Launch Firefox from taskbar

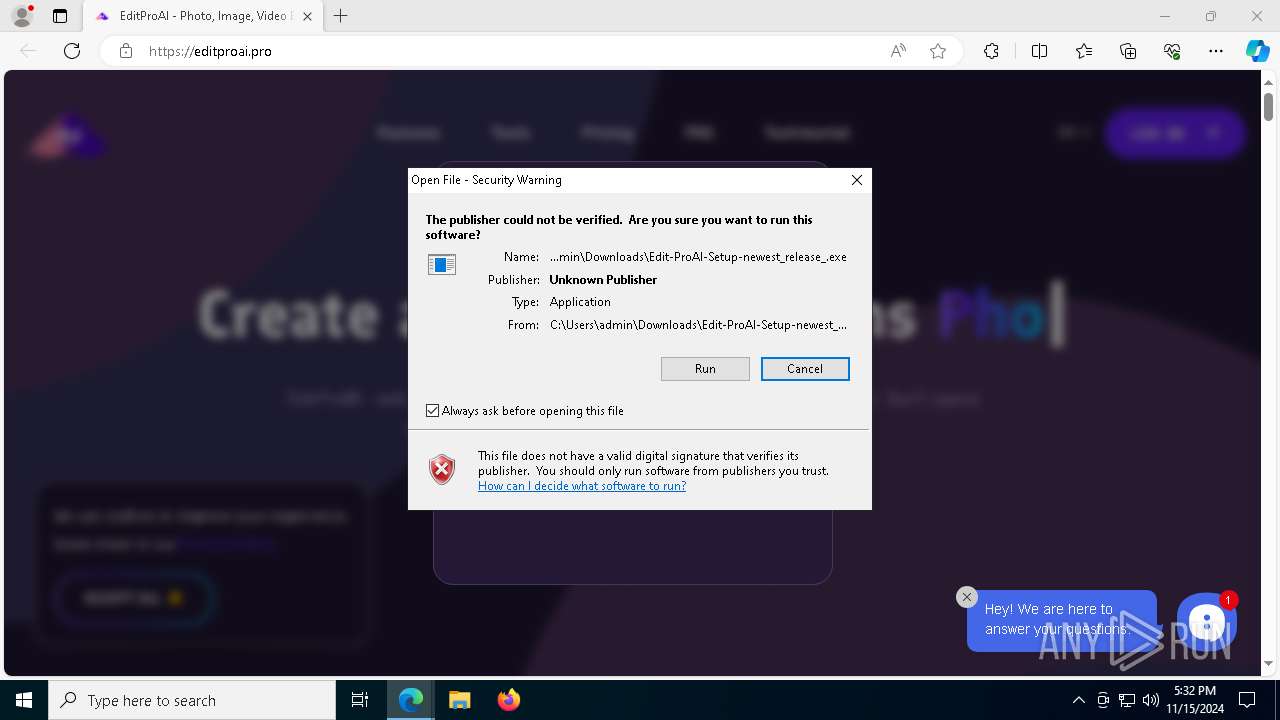[508, 700]
